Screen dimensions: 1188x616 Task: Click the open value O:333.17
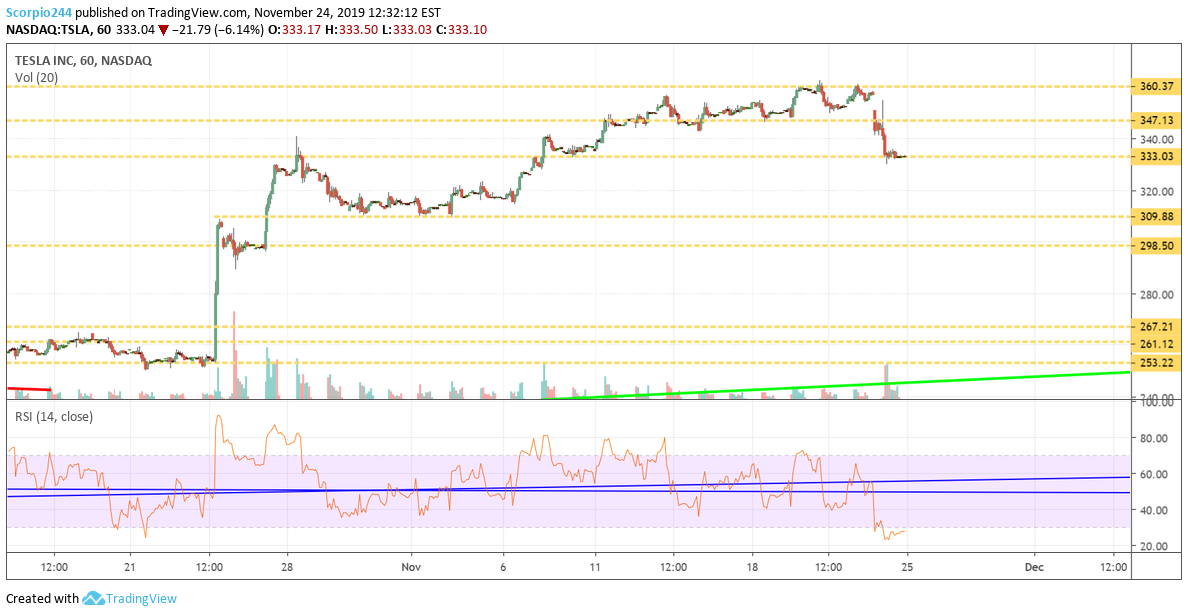point(295,30)
